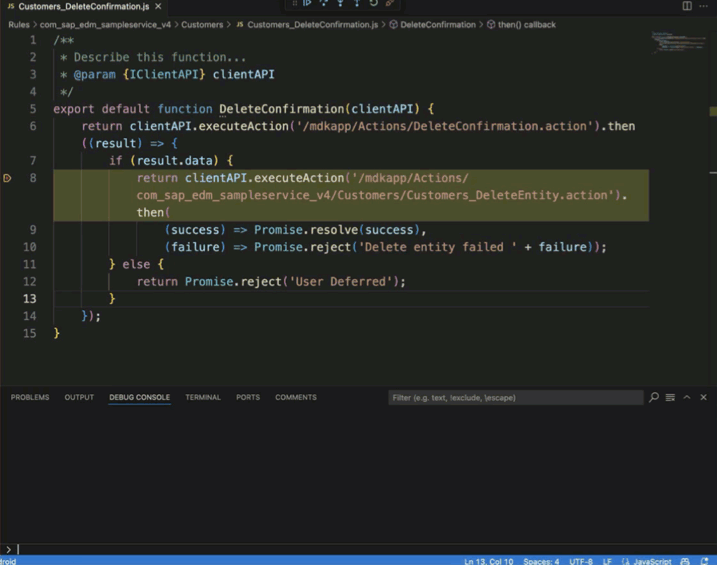This screenshot has width=717, height=565.
Task: Open notifications bell in status bar
Action: (x=704, y=561)
